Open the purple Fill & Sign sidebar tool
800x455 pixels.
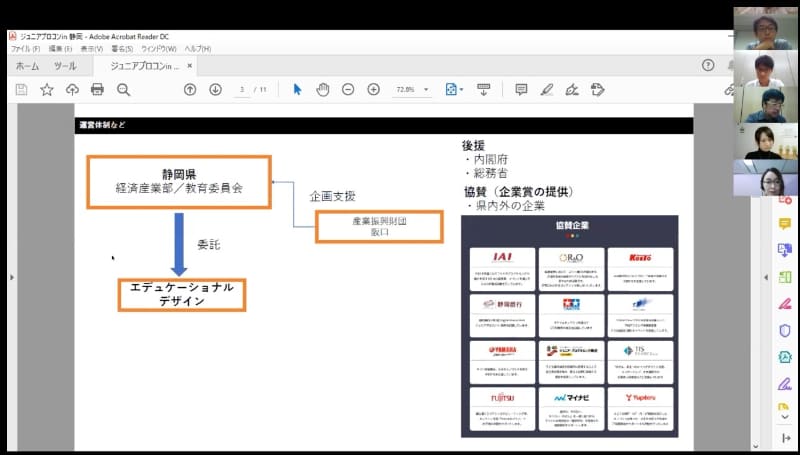pos(785,383)
